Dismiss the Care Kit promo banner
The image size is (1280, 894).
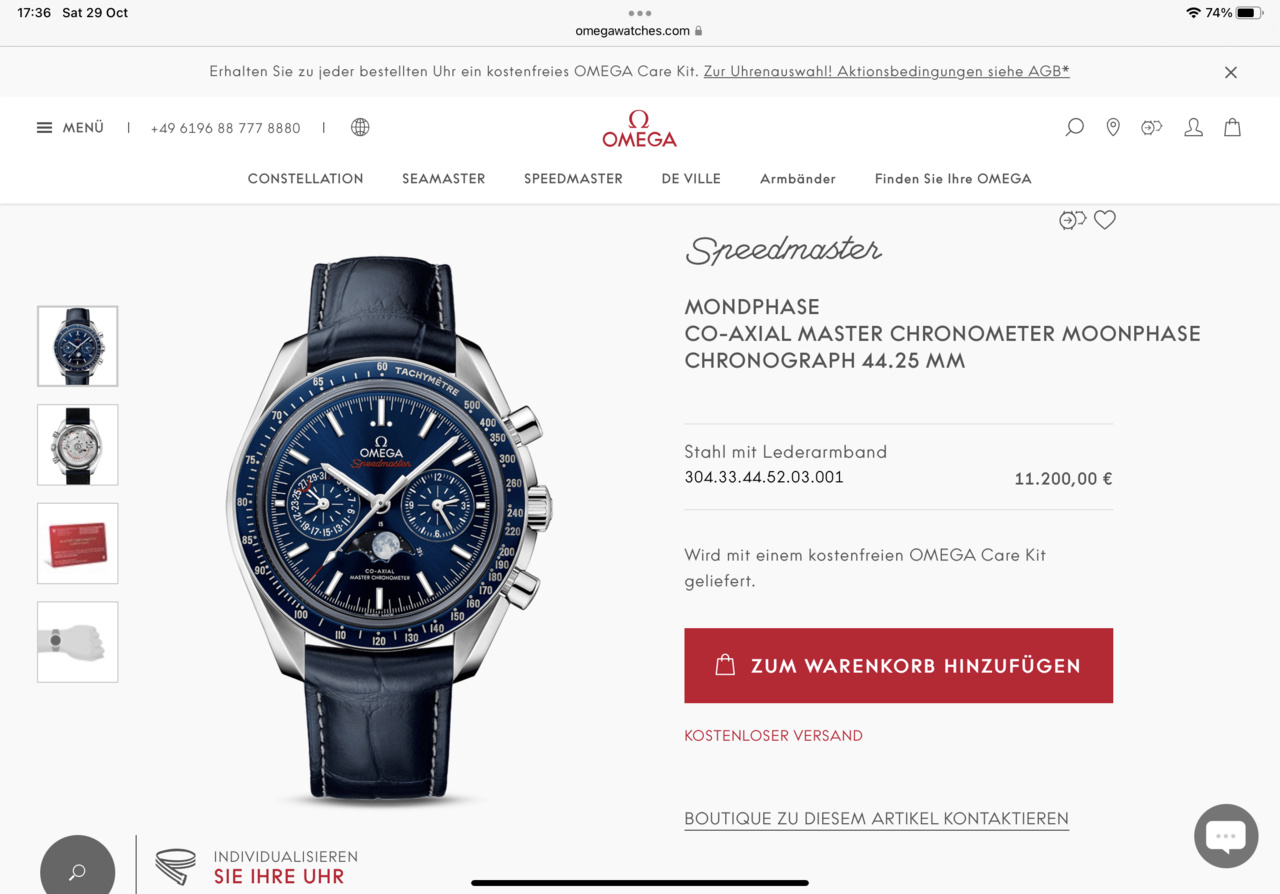tap(1231, 72)
